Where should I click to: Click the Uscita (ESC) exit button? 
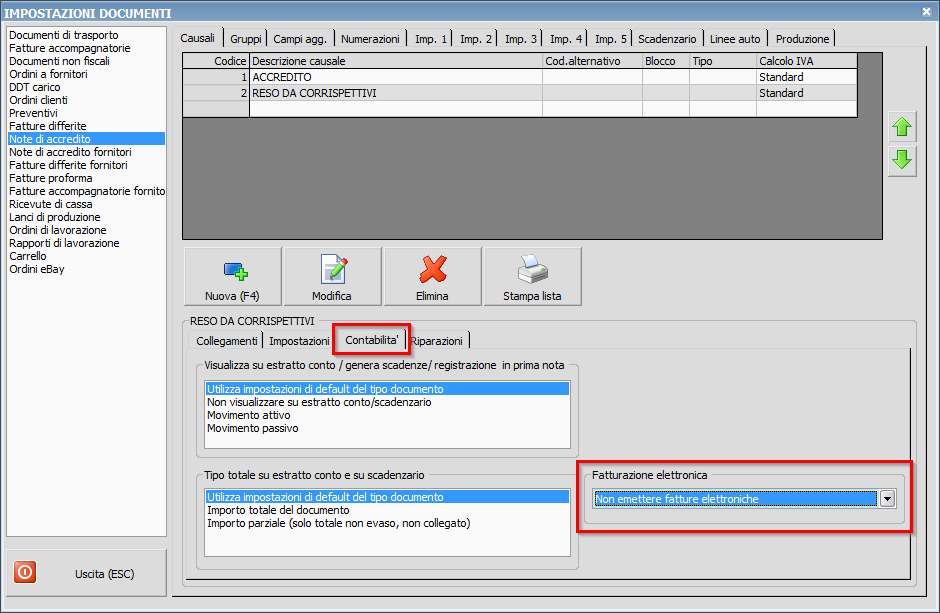(x=86, y=574)
